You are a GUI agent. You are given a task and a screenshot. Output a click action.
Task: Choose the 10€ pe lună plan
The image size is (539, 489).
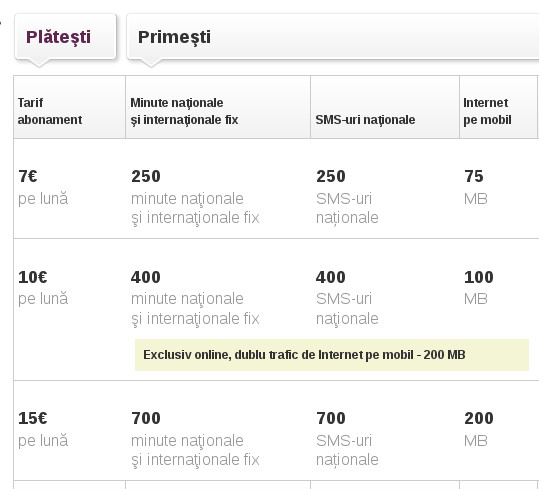[43, 288]
